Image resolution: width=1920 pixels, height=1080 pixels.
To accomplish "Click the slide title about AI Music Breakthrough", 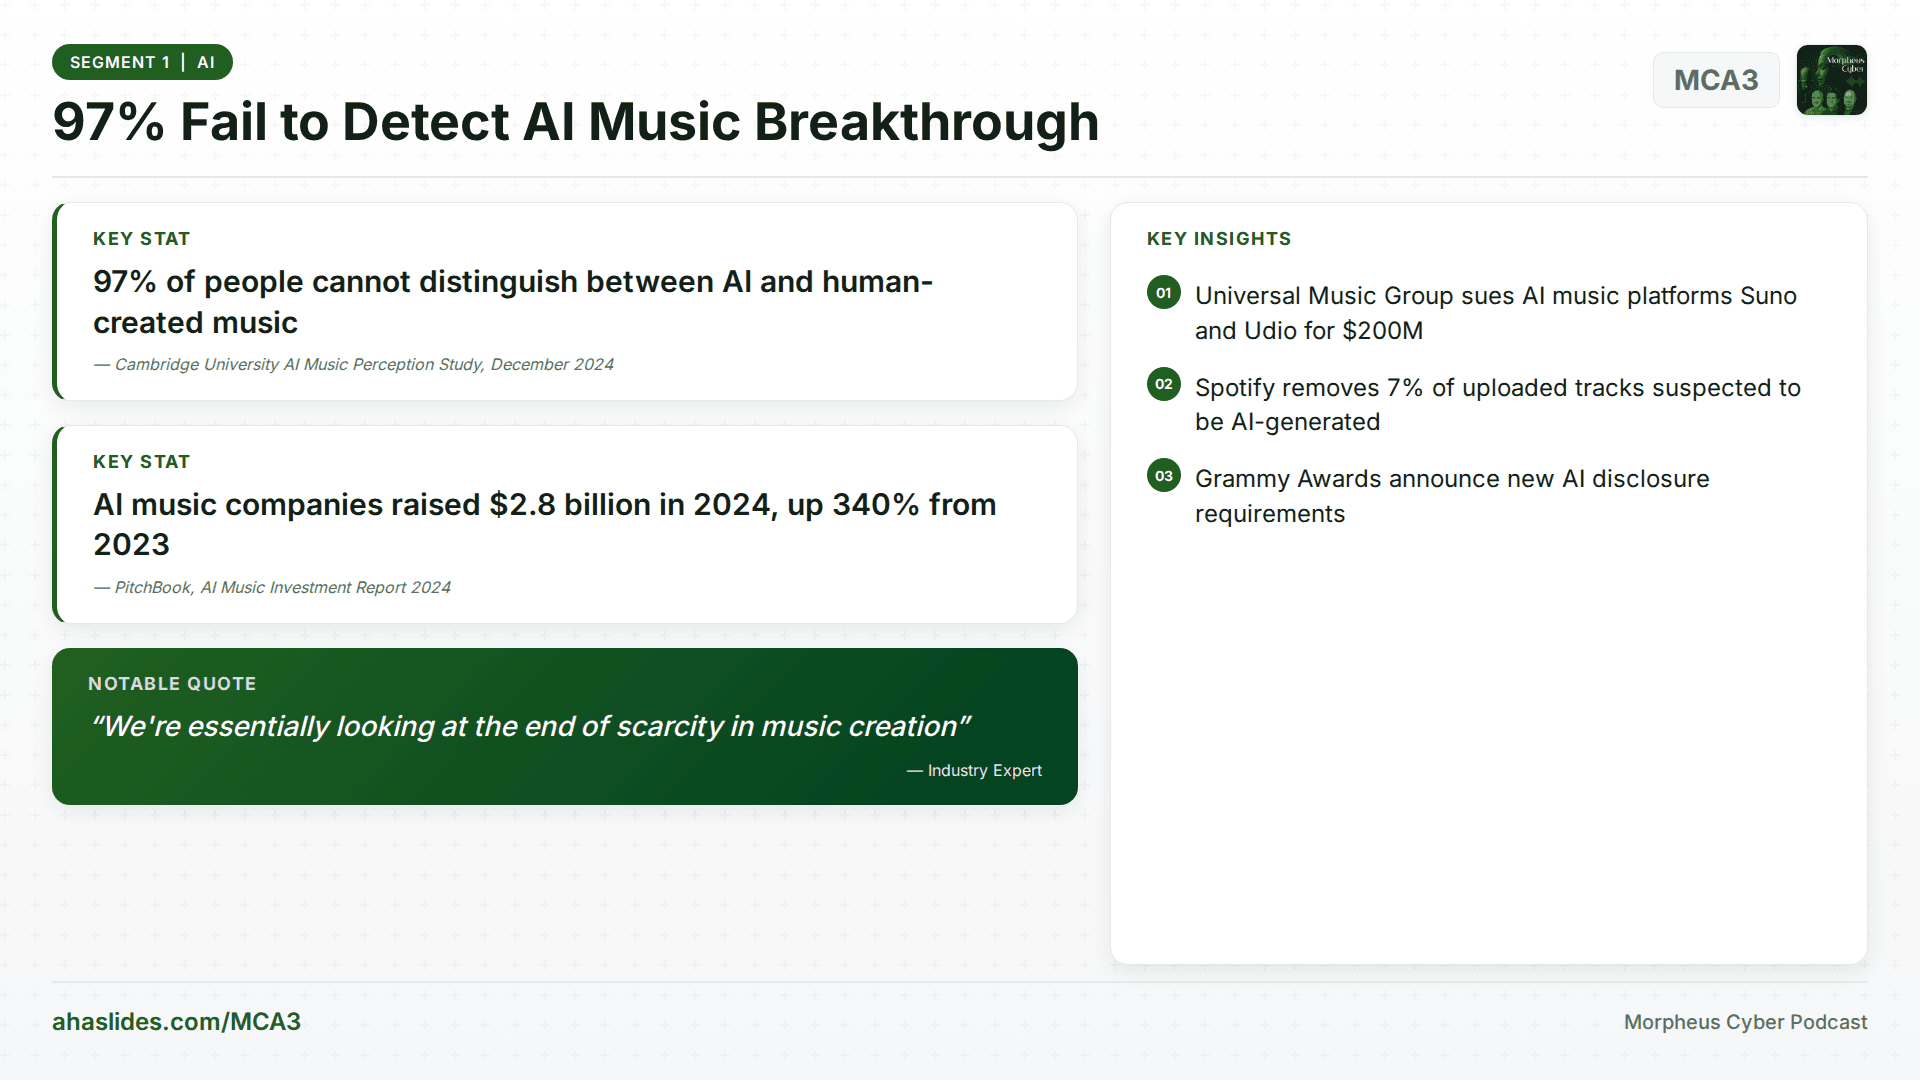I will (575, 122).
